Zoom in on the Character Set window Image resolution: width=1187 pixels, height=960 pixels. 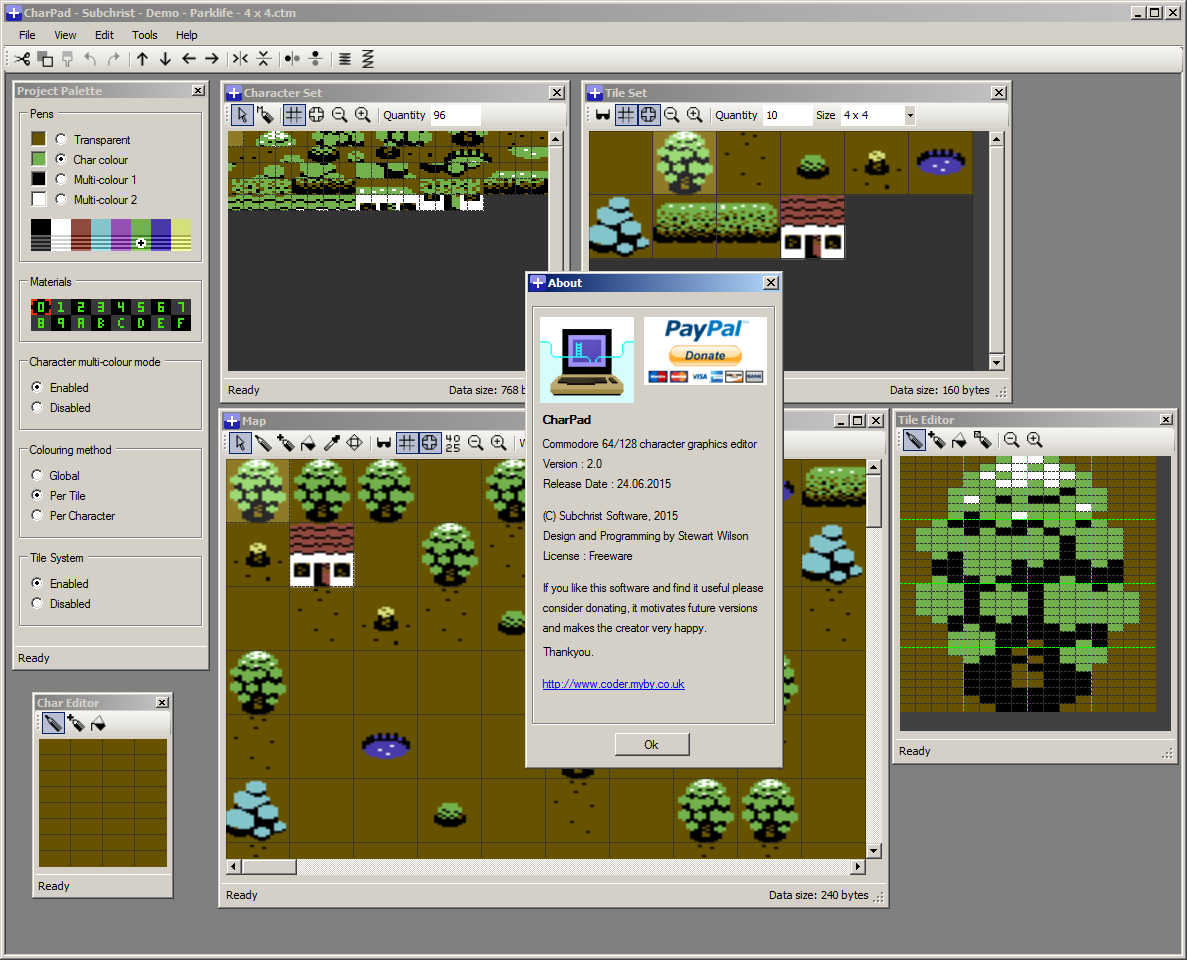[363, 115]
